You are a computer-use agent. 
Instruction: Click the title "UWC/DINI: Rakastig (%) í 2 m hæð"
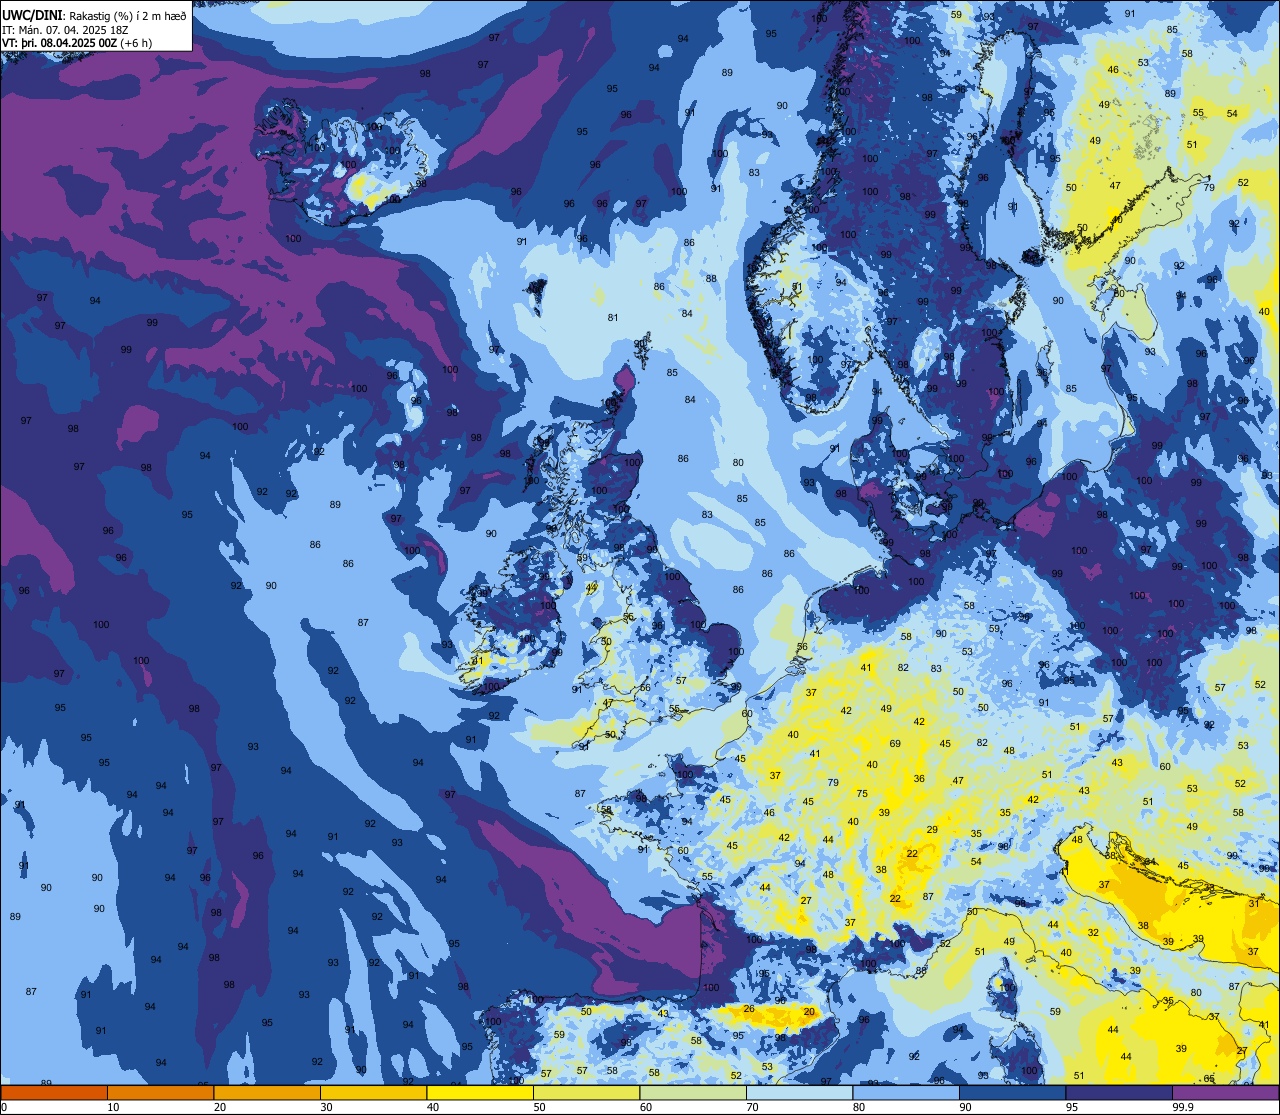tap(93, 16)
